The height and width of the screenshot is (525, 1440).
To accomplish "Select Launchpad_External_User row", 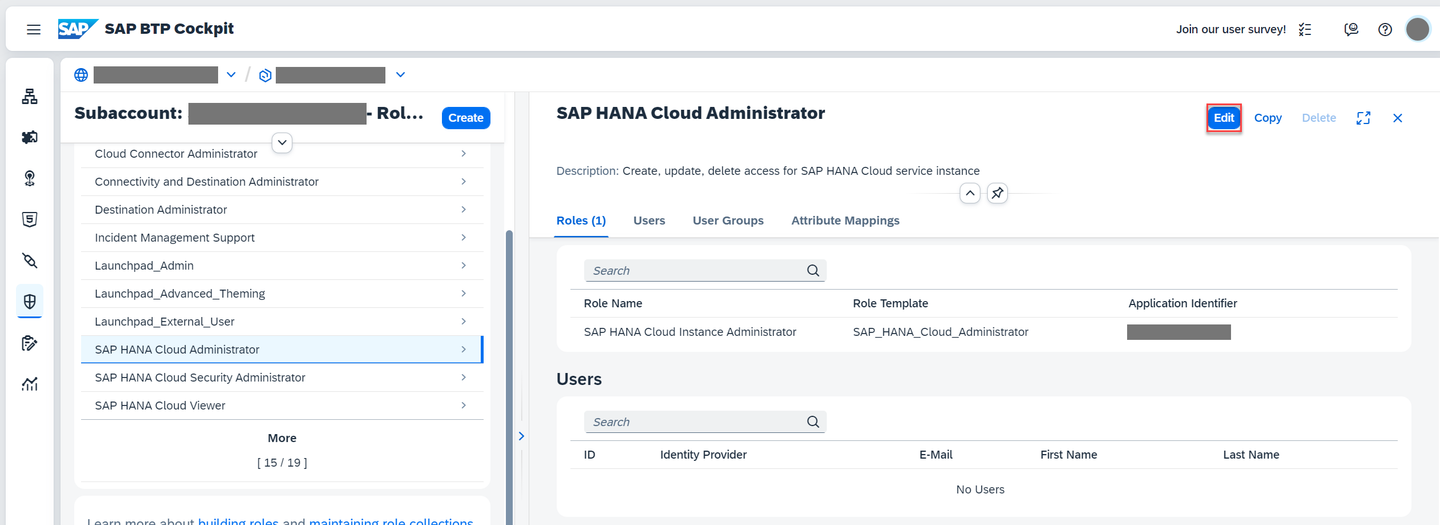I will pos(282,322).
